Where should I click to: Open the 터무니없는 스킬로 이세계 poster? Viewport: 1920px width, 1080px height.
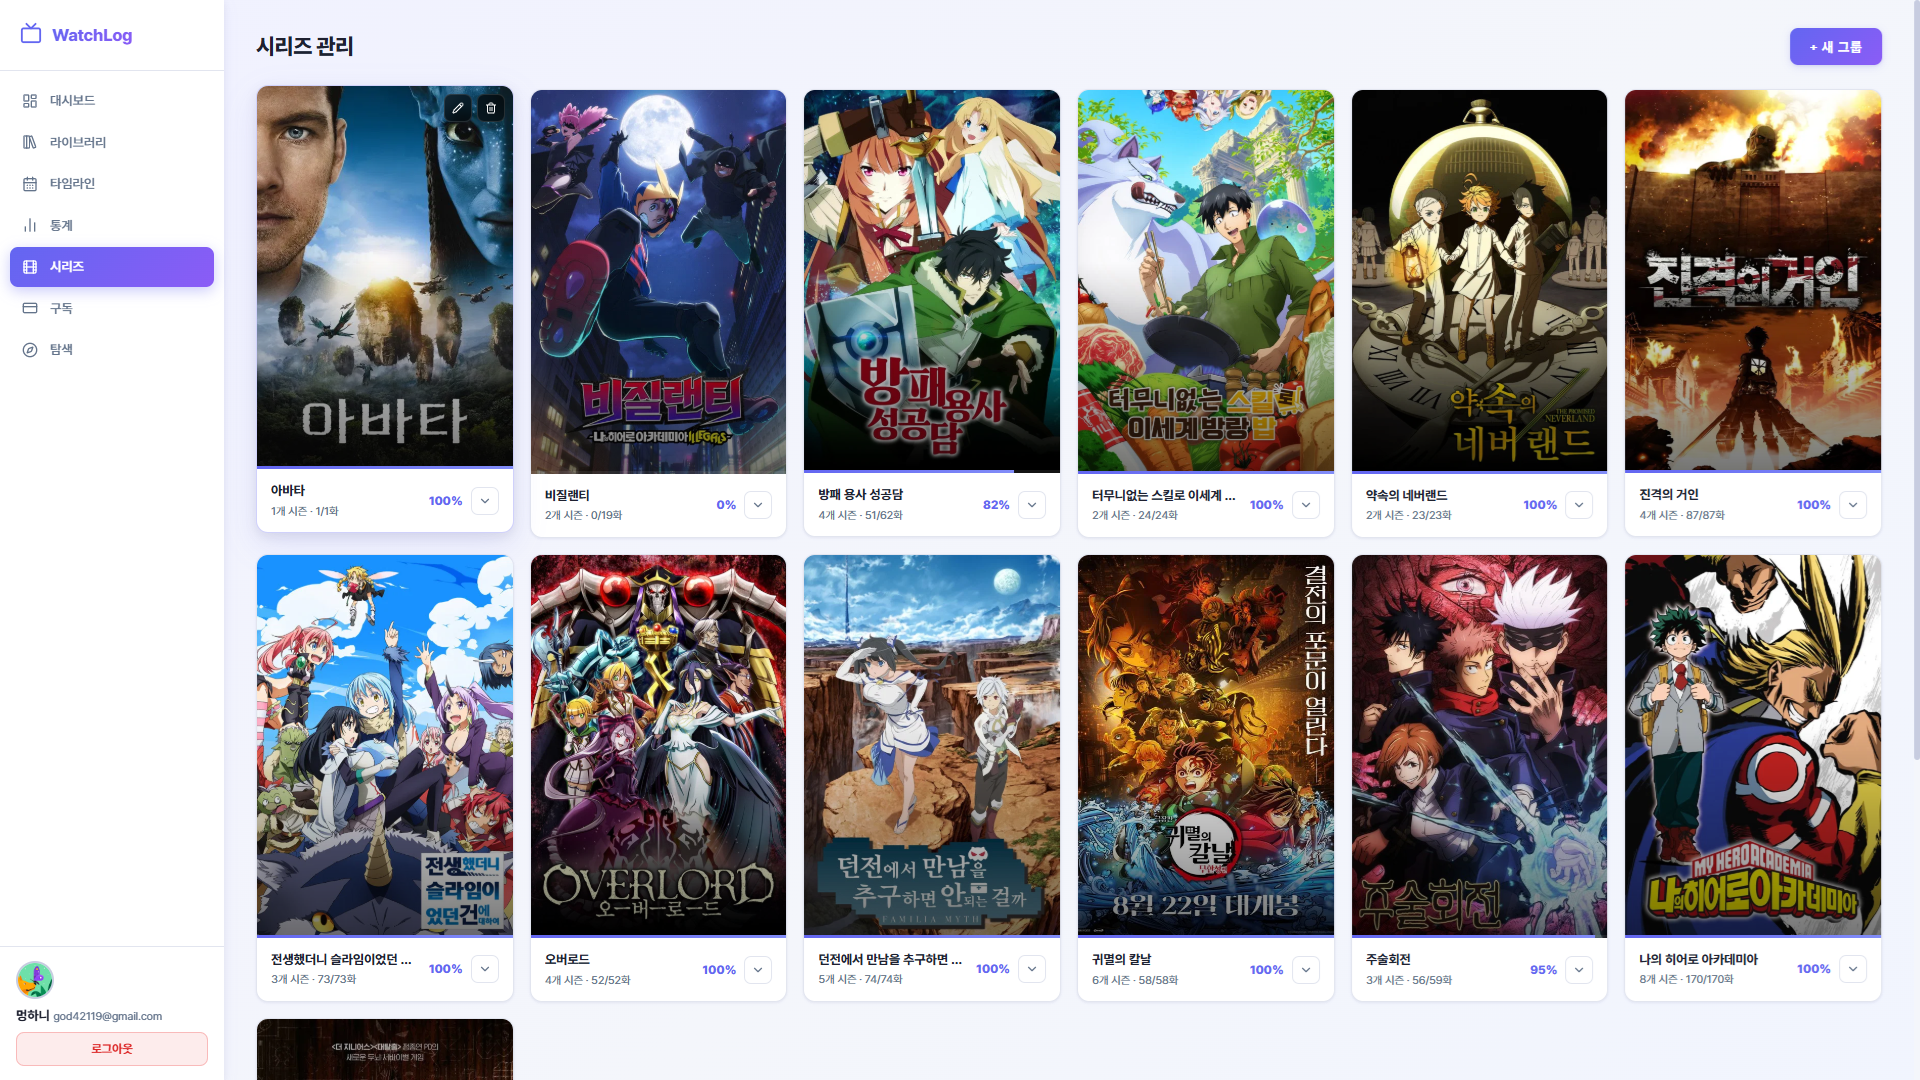pyautogui.click(x=1206, y=280)
